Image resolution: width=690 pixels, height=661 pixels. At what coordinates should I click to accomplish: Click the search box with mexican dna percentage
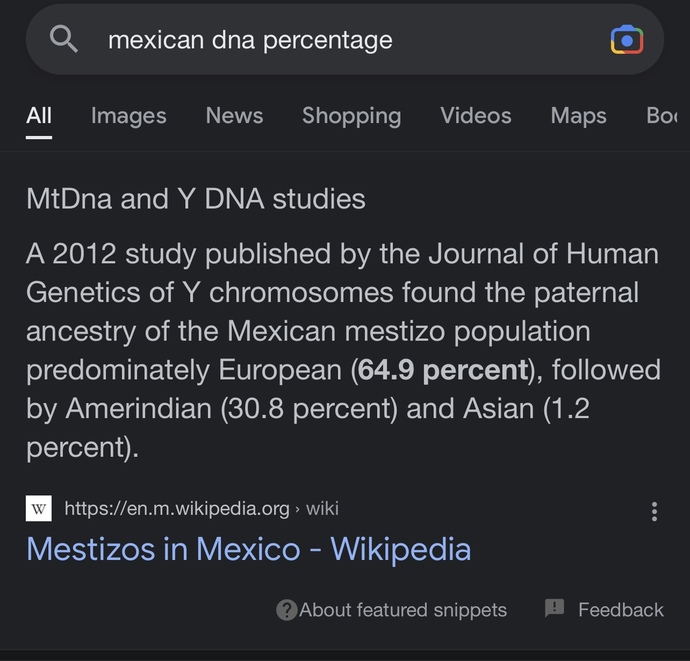tap(345, 40)
